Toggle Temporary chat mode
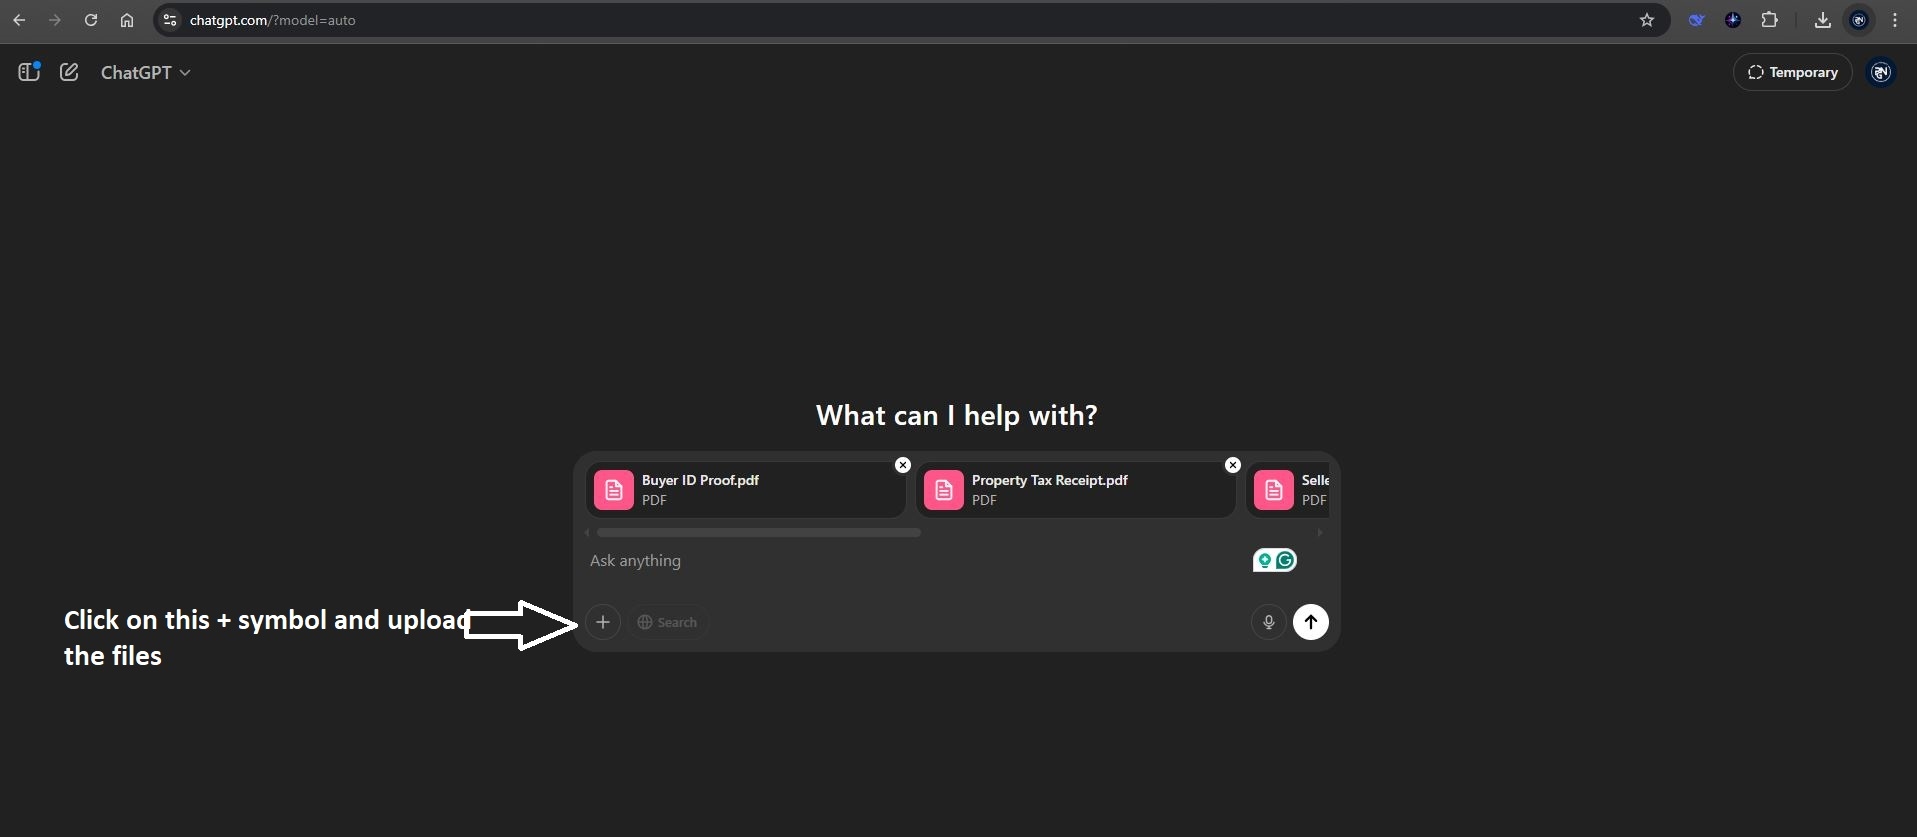The width and height of the screenshot is (1917, 837). [x=1792, y=72]
